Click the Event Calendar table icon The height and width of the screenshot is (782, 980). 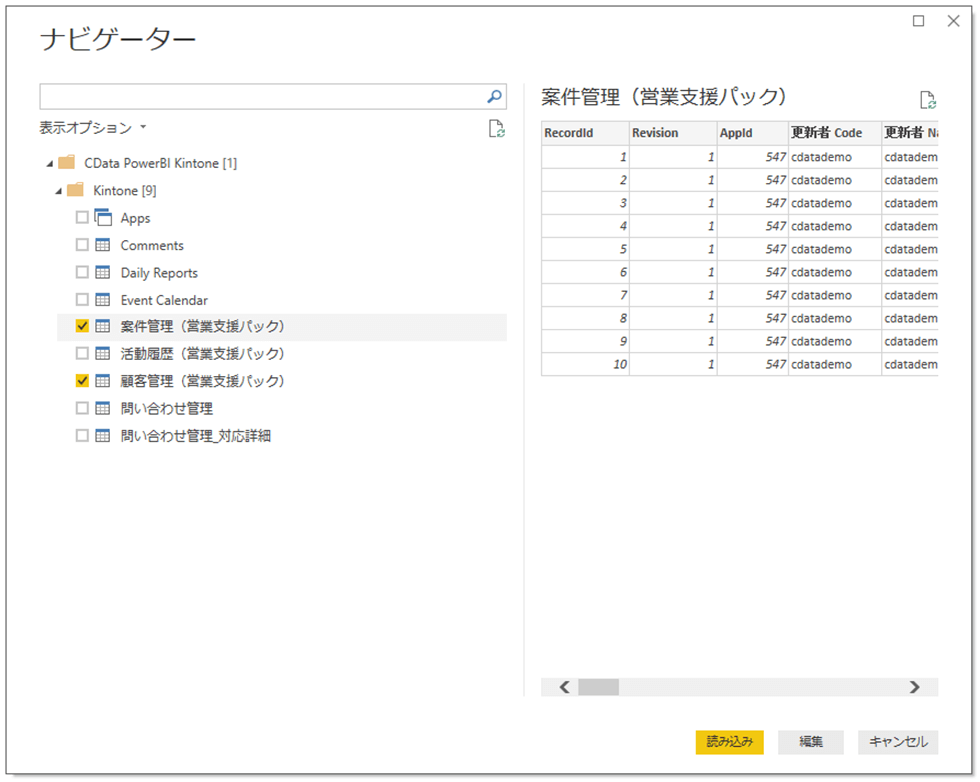[103, 300]
